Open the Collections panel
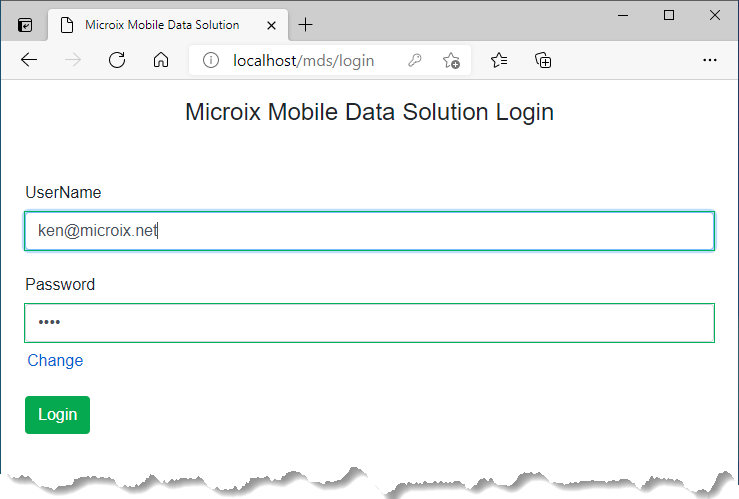 click(x=543, y=60)
